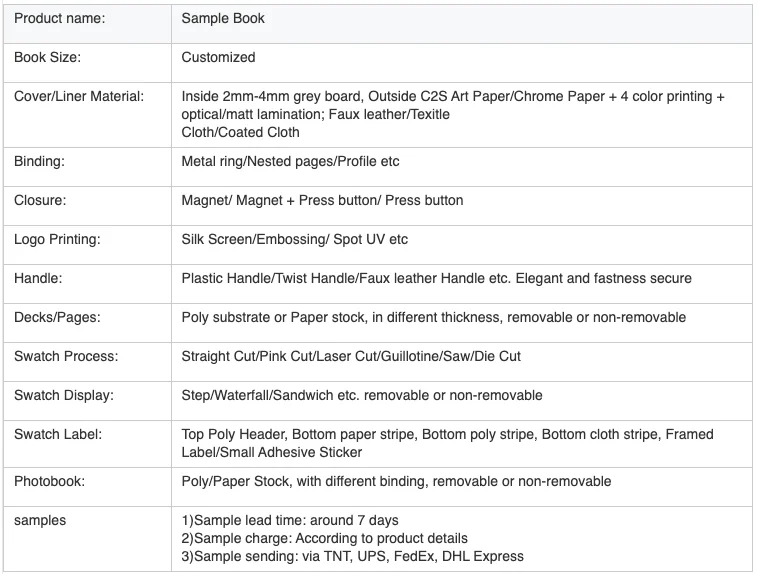
Task: Click the 'Book Size:' label
Action: click(x=47, y=57)
